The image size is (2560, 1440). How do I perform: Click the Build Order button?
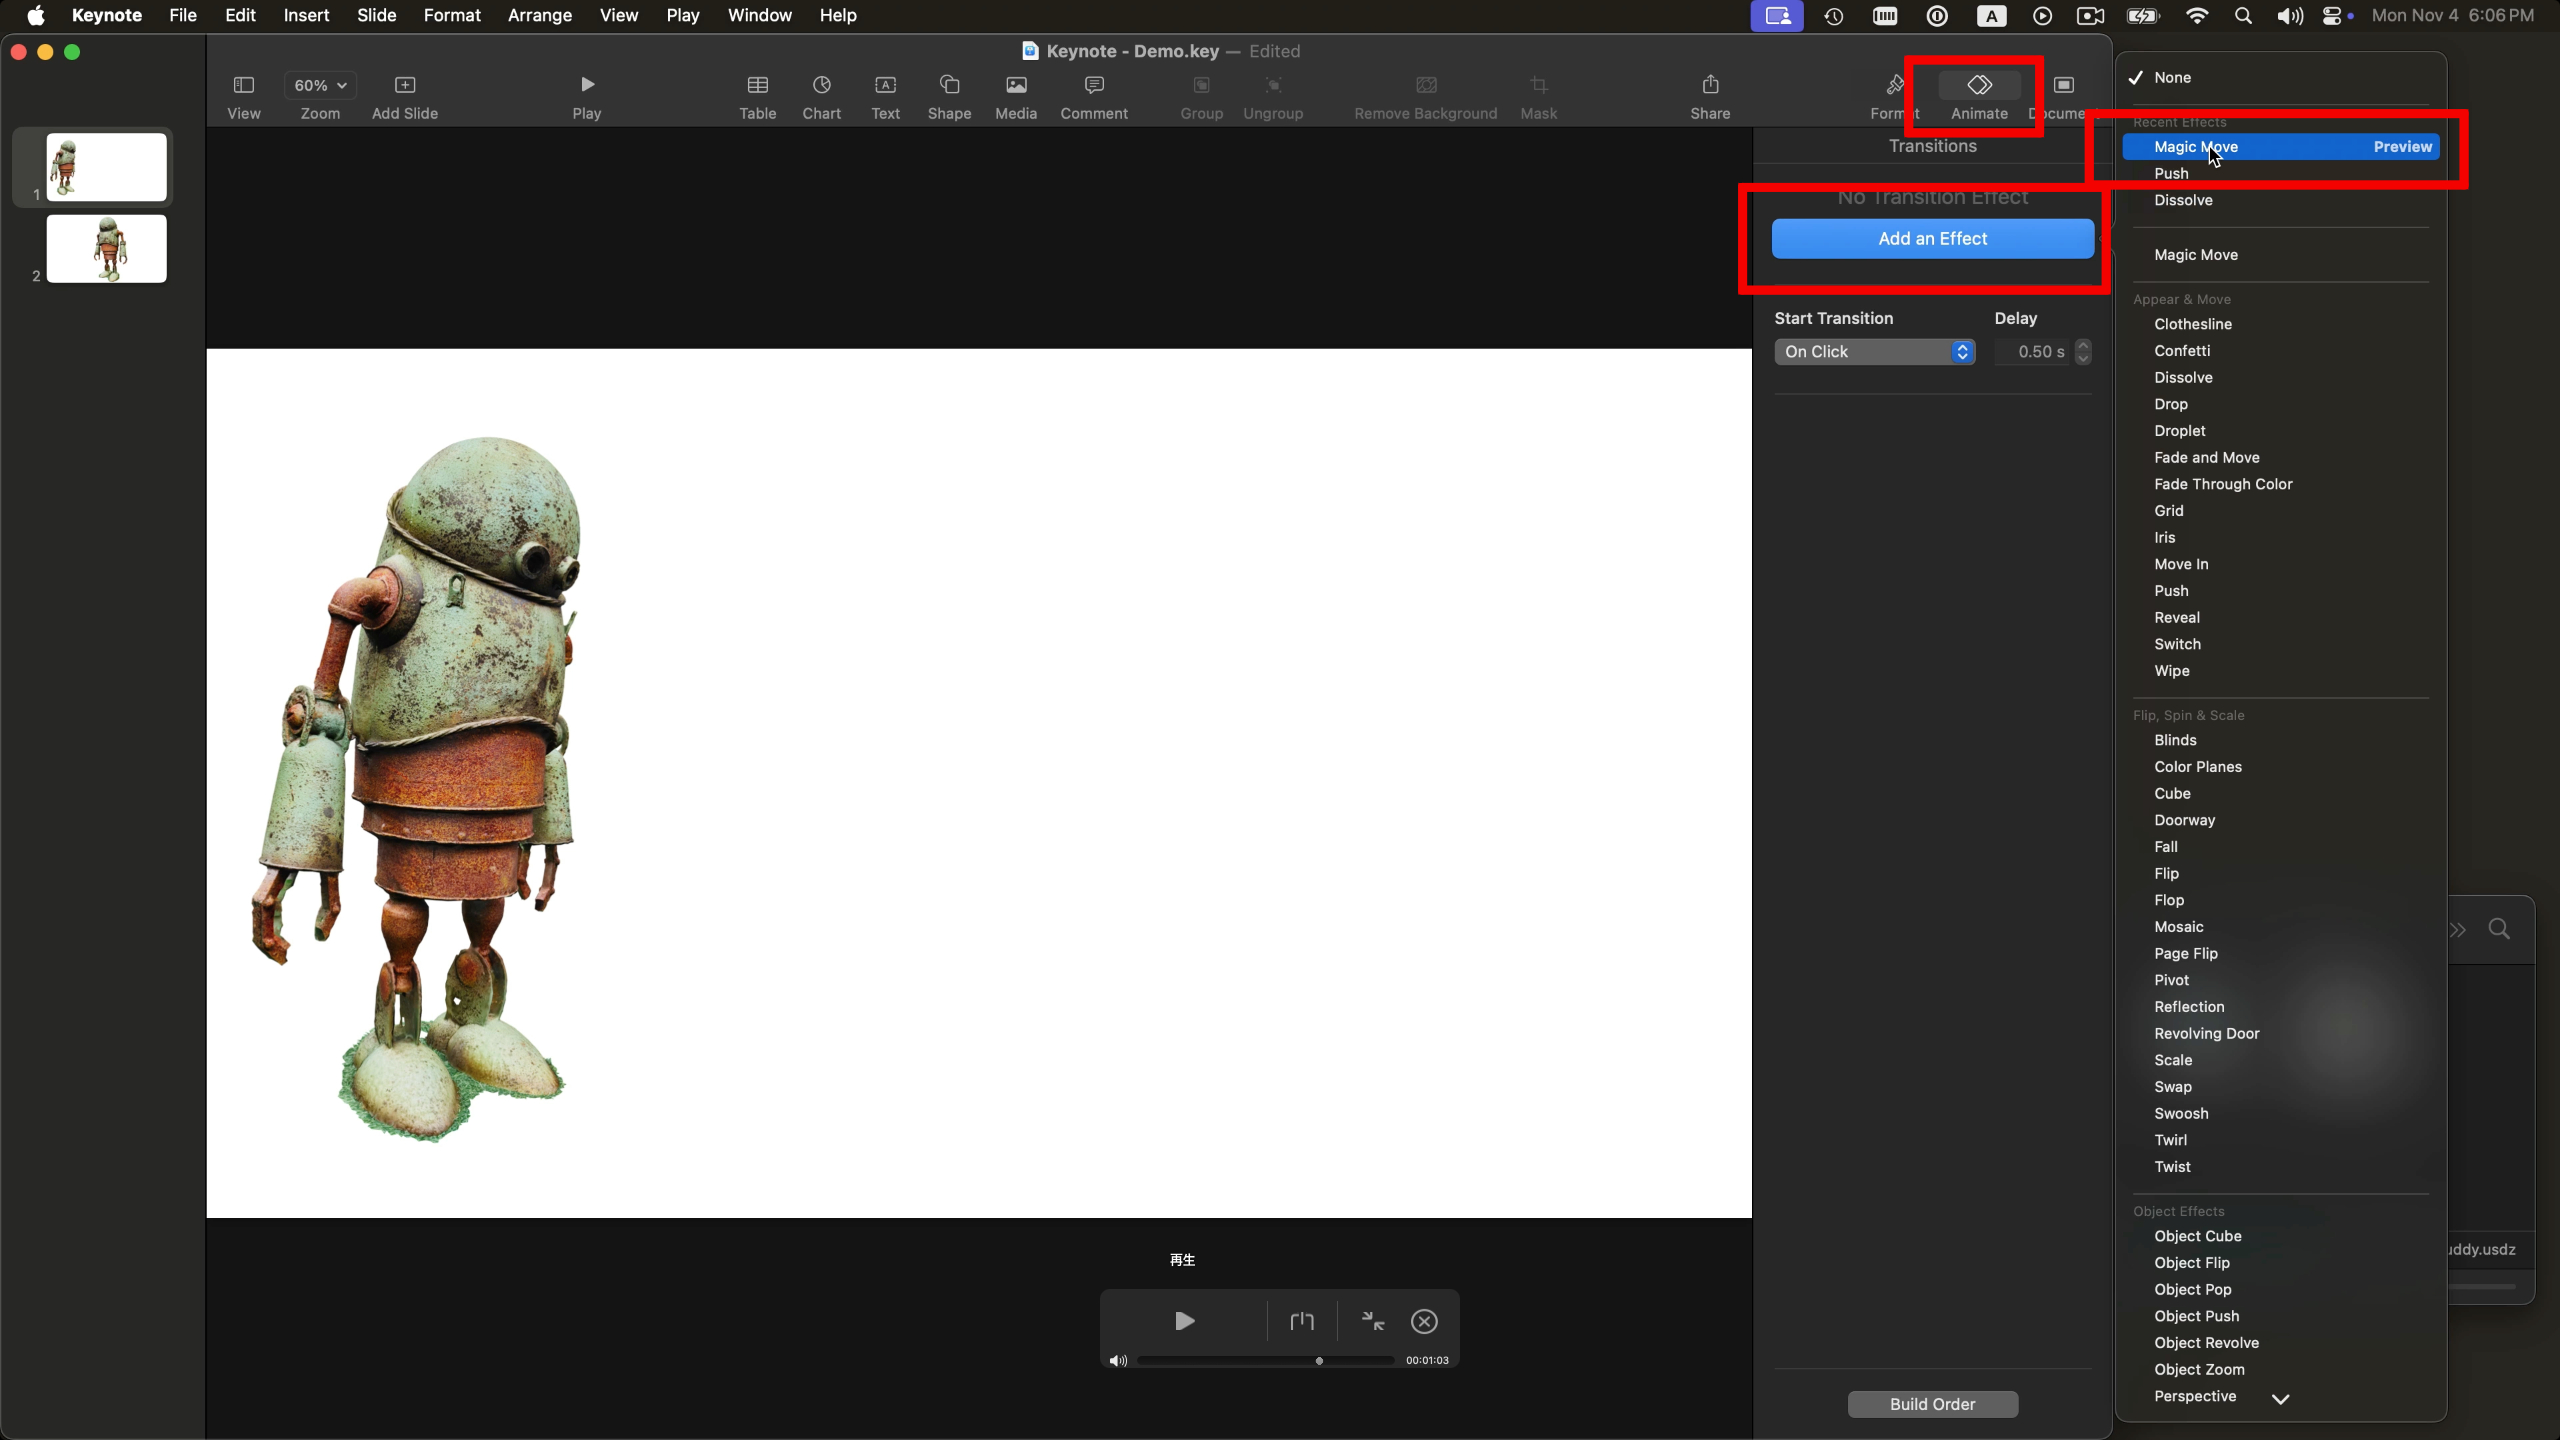click(1932, 1404)
